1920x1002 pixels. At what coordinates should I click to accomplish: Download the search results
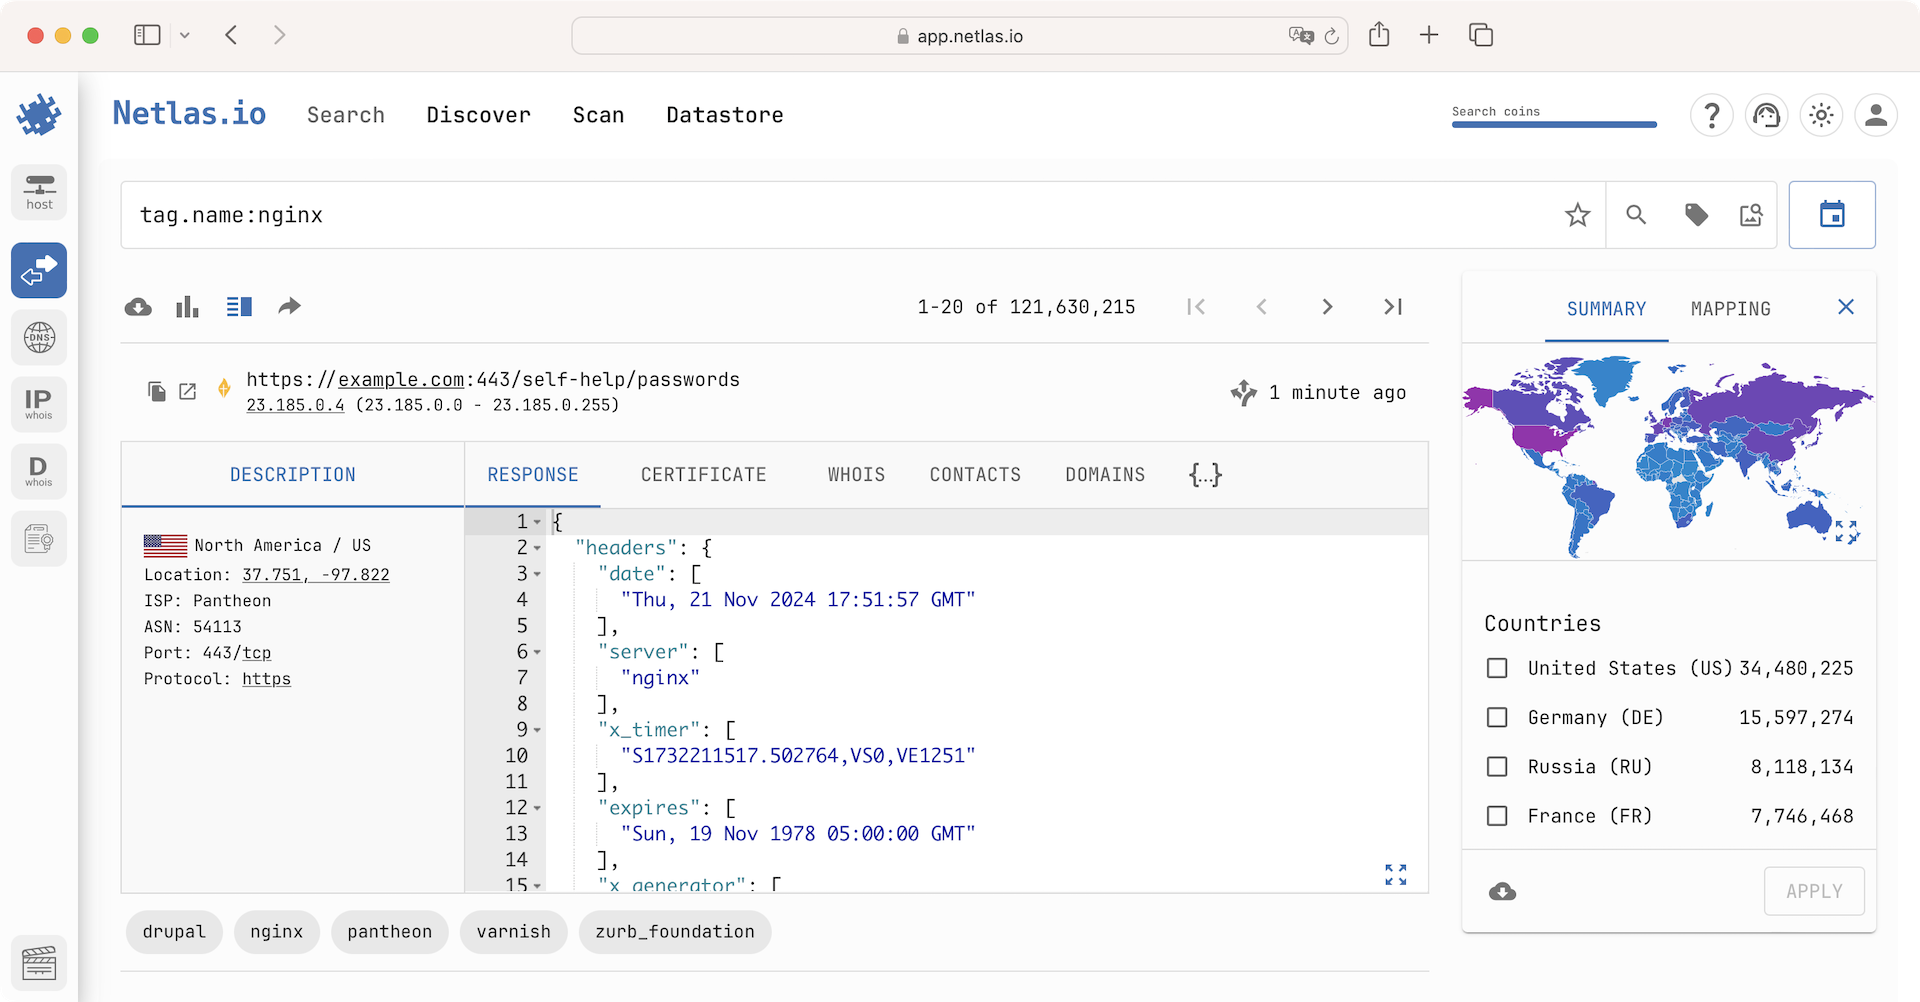[138, 306]
